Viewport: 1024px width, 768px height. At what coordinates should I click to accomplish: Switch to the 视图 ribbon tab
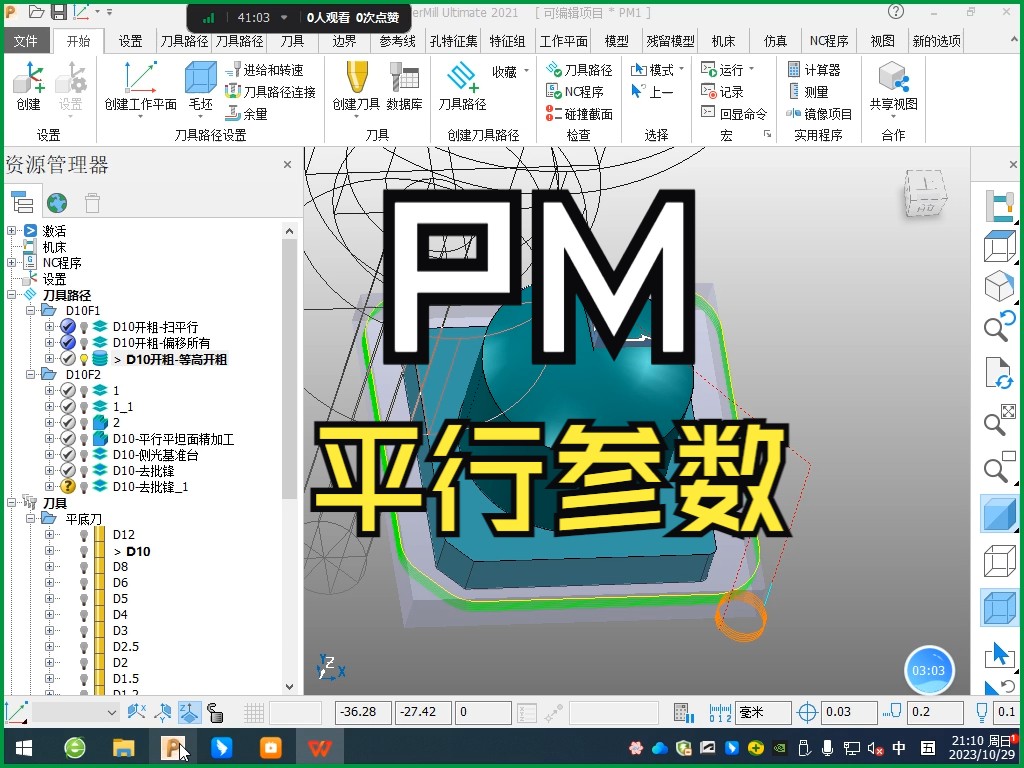882,41
